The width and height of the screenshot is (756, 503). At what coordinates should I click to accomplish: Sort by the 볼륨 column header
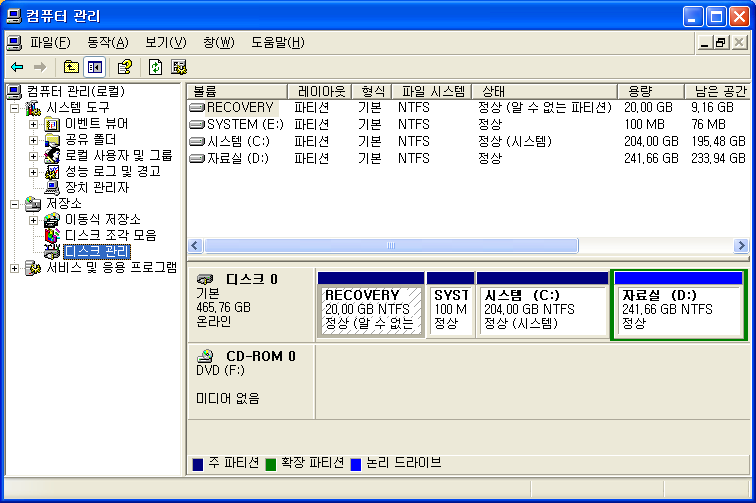pos(237,91)
